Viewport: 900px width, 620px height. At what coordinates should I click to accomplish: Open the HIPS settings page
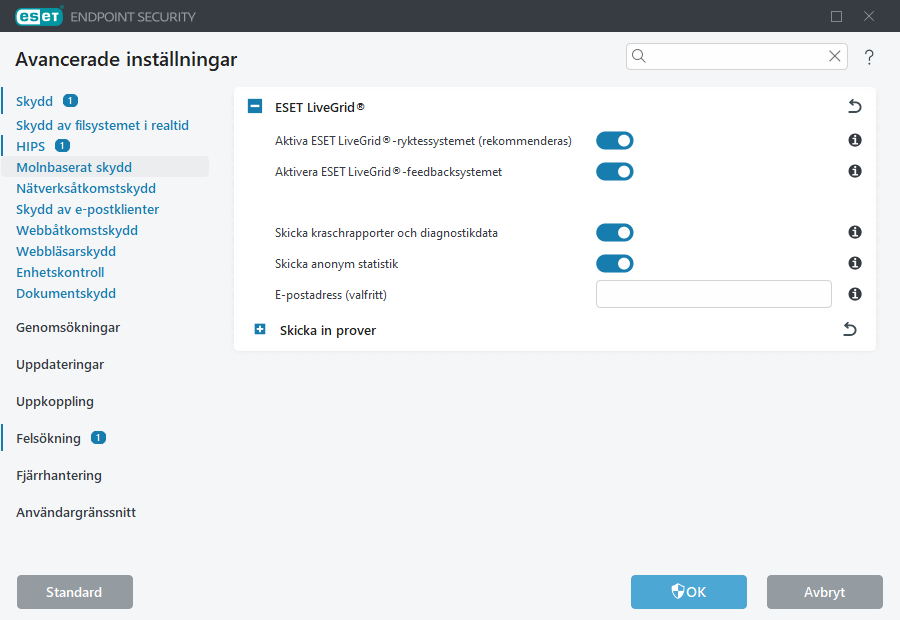[x=30, y=146]
